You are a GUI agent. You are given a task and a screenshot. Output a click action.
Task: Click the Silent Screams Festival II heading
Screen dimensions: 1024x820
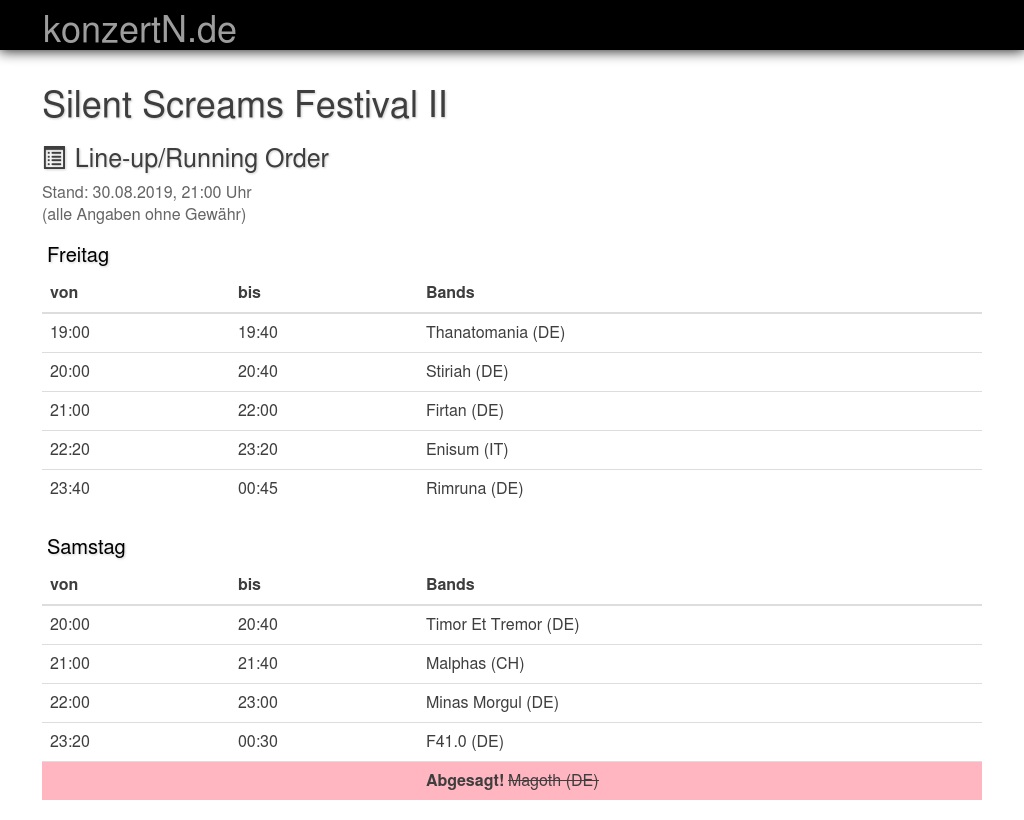coord(244,104)
